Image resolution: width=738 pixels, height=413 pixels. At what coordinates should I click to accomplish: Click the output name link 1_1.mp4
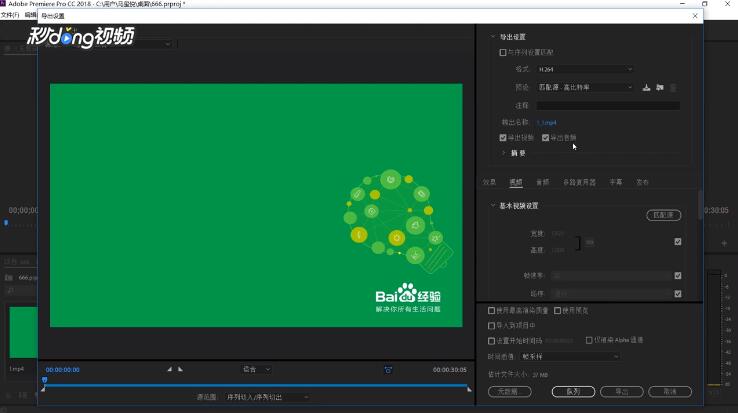tap(546, 122)
